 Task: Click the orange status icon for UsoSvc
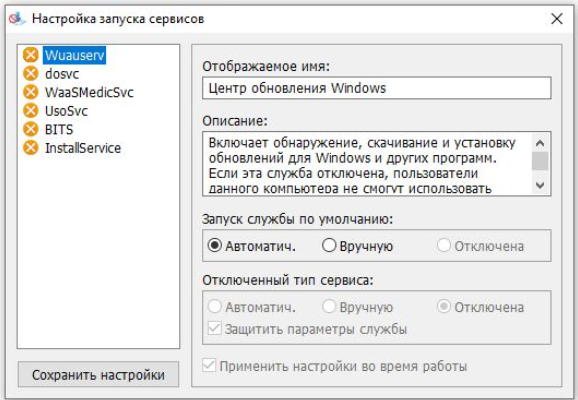[31, 111]
